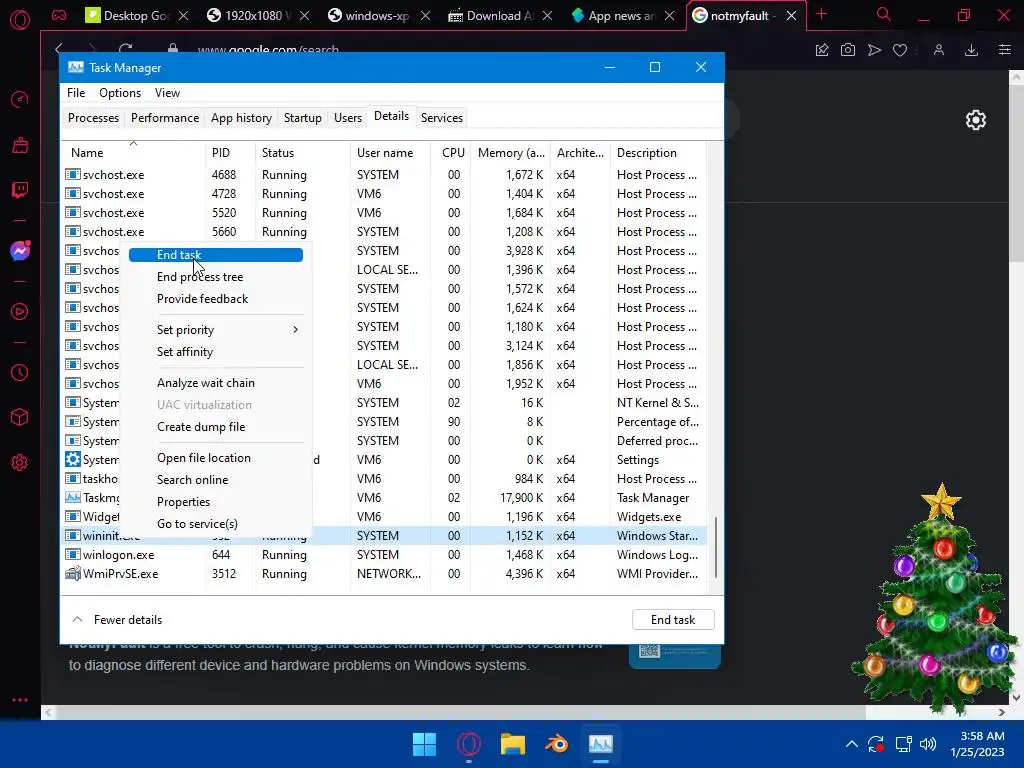Select Create dump file

201,427
